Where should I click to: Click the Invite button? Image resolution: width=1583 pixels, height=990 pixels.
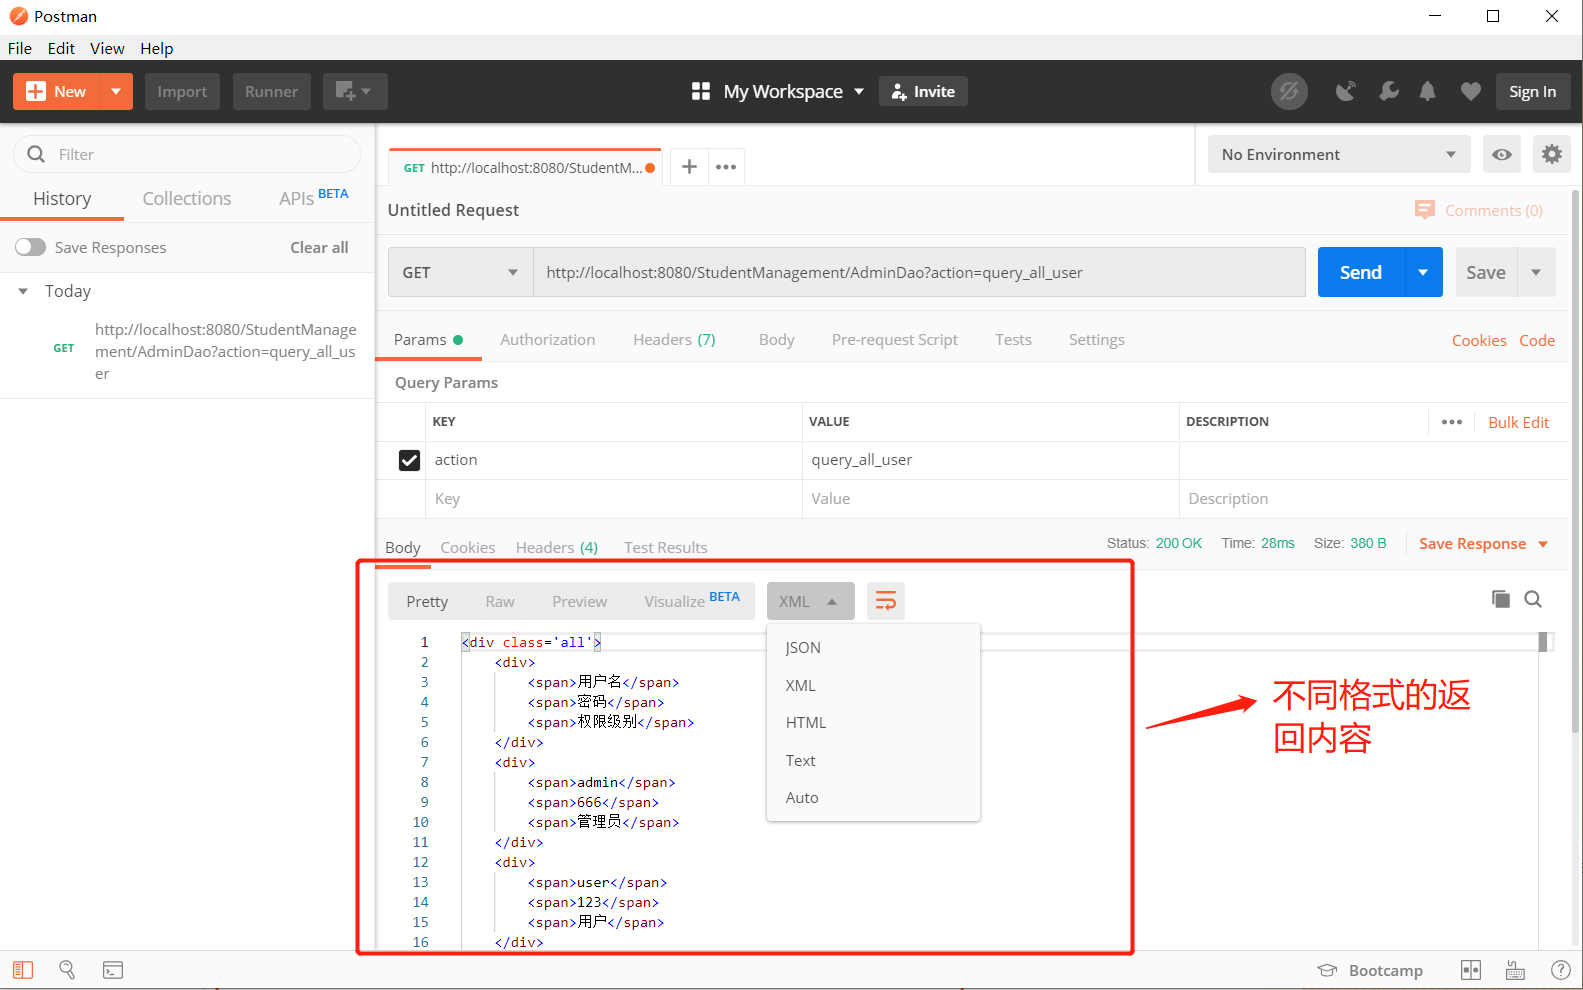click(x=923, y=92)
